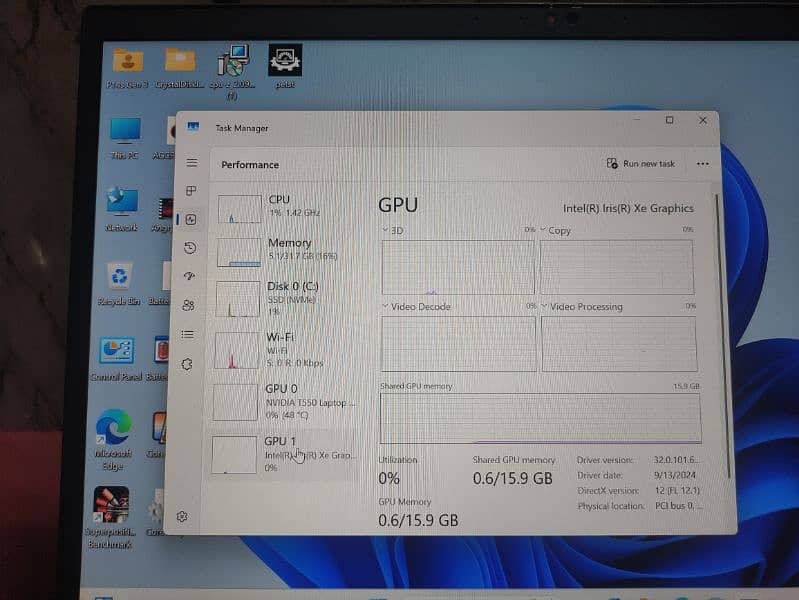
Task: Click the large 'GPU' heading
Action: (398, 205)
